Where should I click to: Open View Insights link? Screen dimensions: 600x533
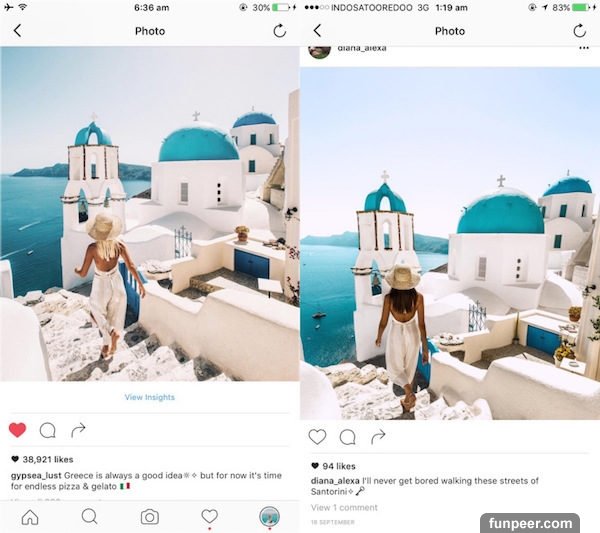150,397
